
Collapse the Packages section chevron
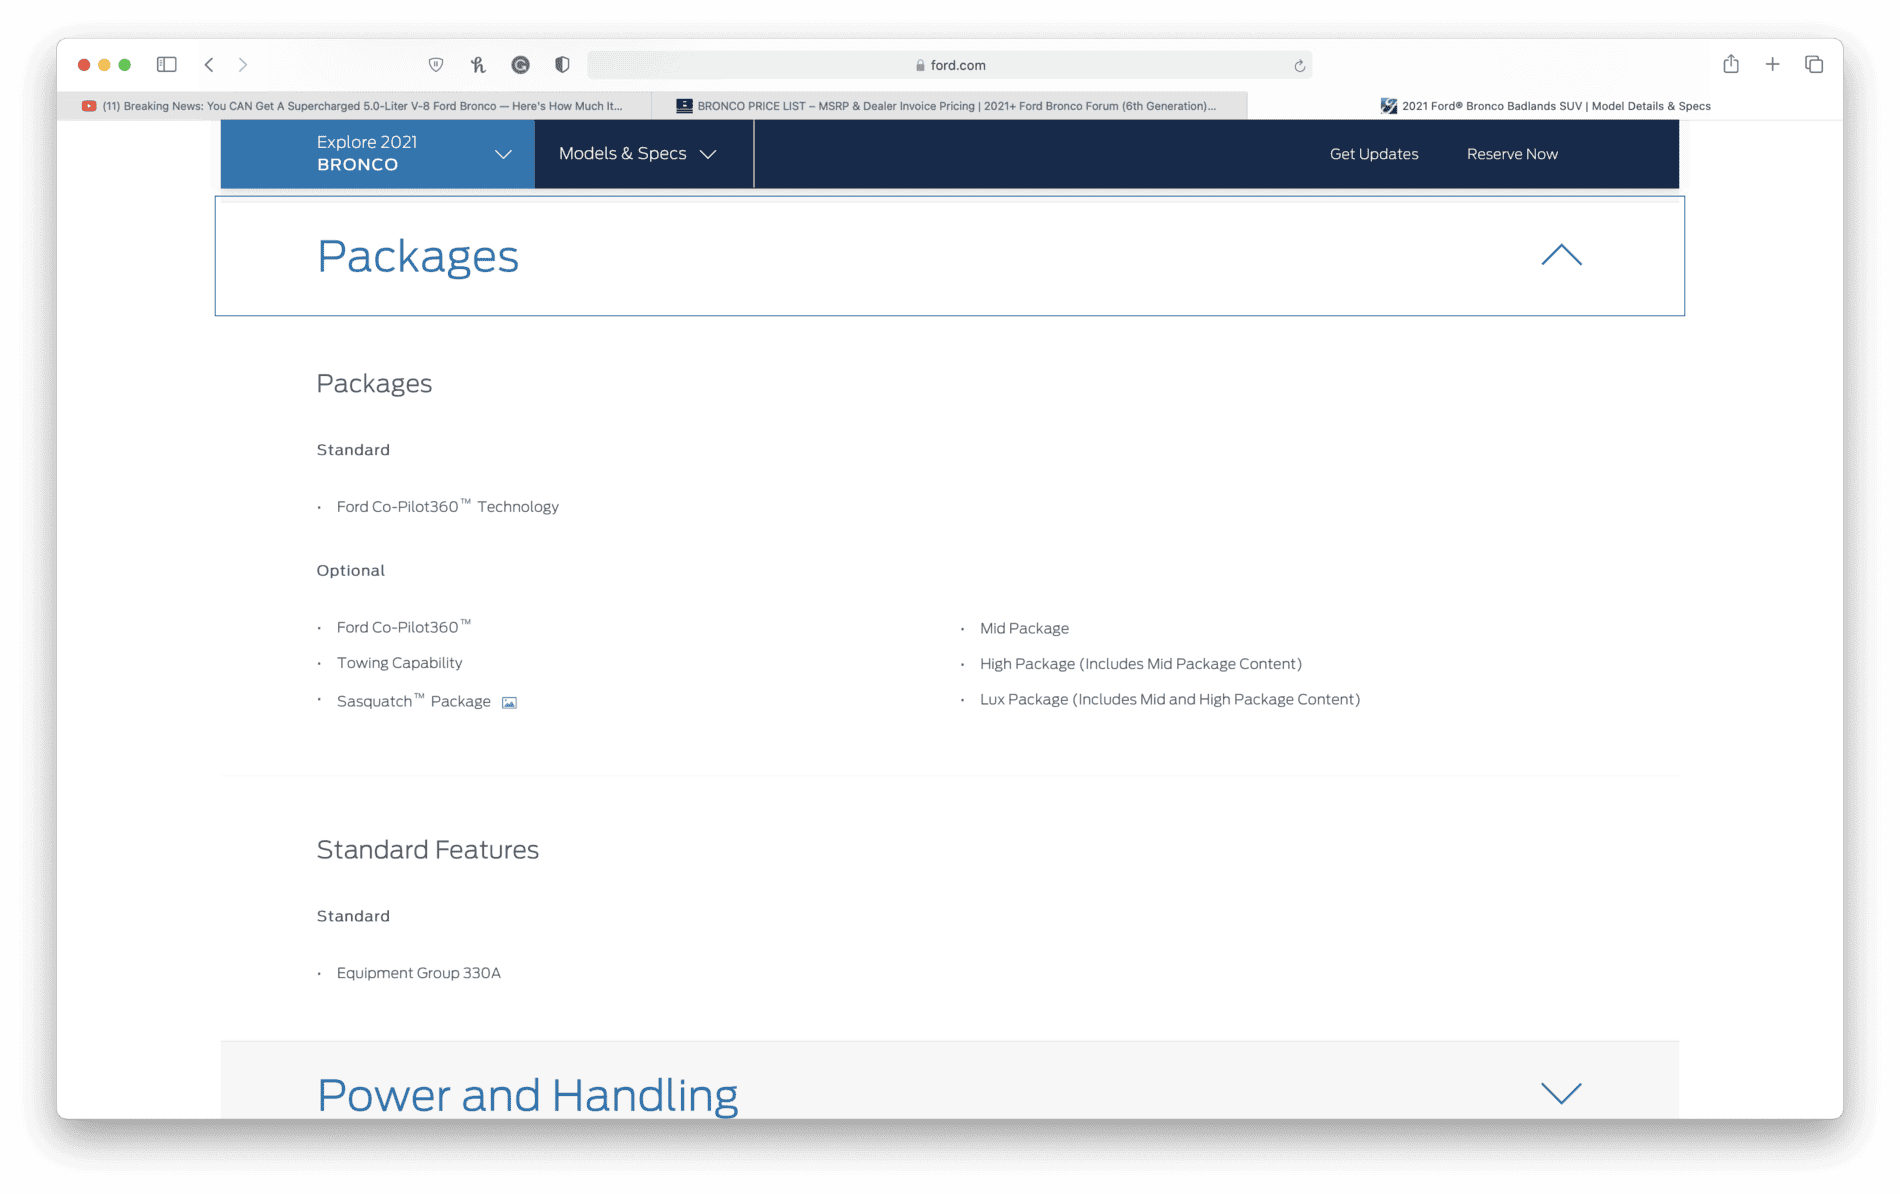click(1561, 255)
